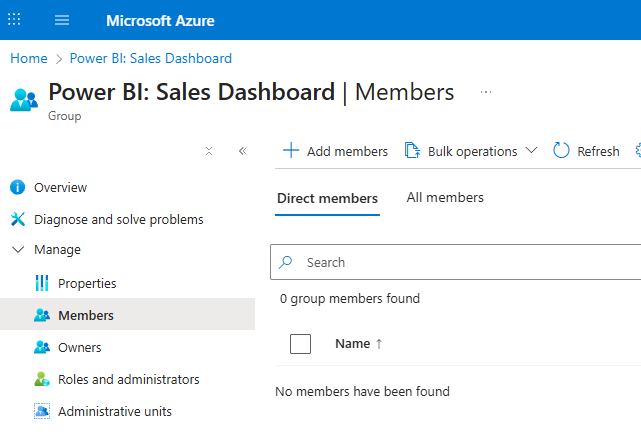Open the more options ellipsis
Image resolution: width=641 pixels, height=434 pixels.
coord(486,92)
